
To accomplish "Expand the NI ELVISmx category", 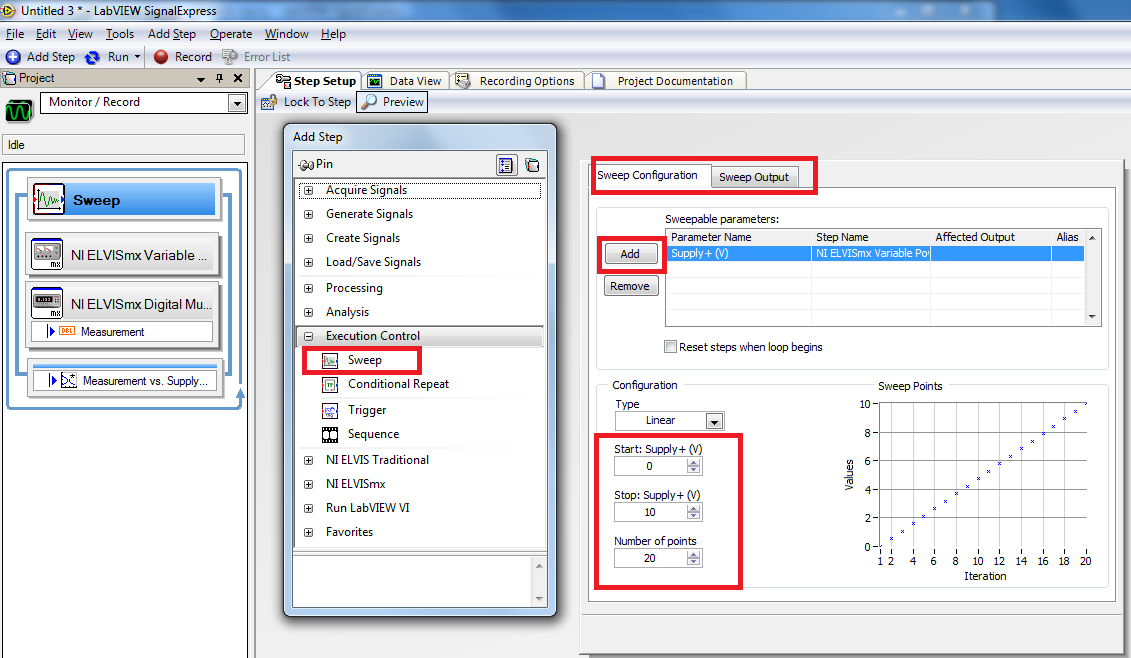I will pyautogui.click(x=309, y=484).
